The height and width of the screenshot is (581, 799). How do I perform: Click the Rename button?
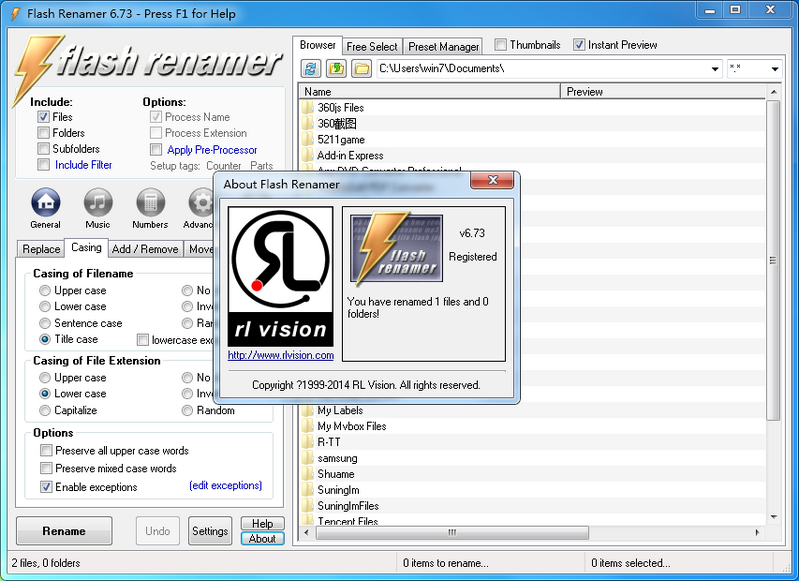[64, 531]
